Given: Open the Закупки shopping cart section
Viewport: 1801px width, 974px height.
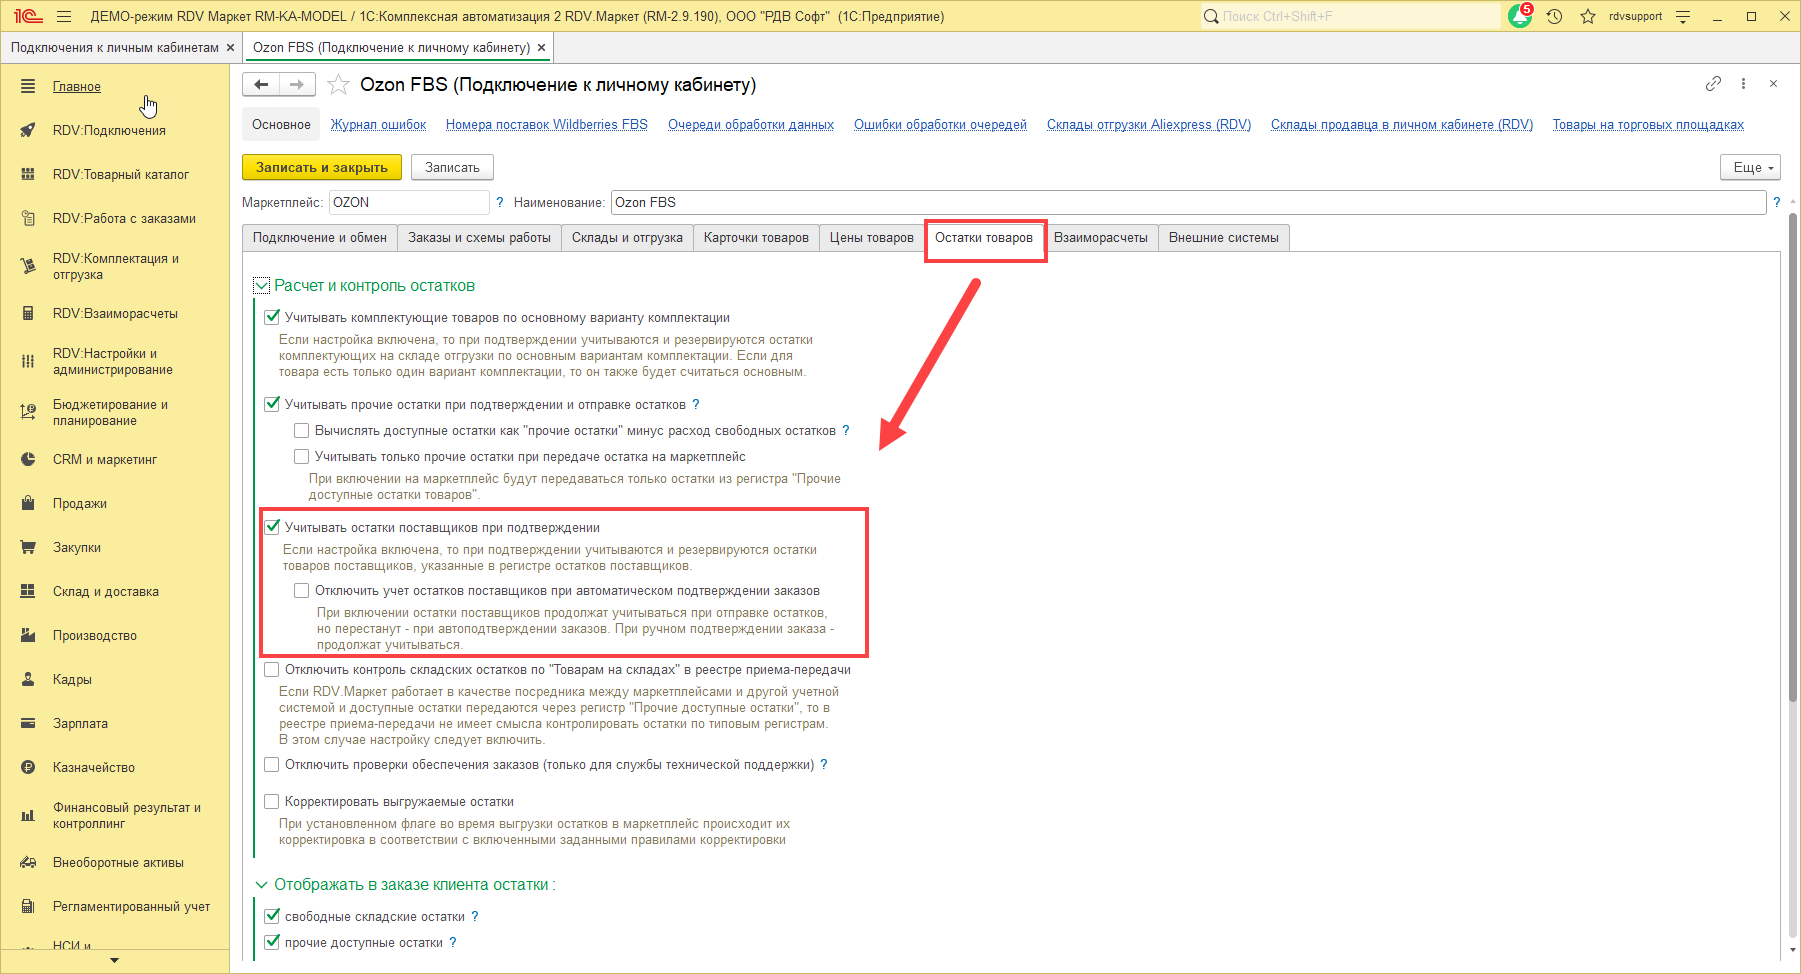Looking at the screenshot, I should click(x=77, y=548).
